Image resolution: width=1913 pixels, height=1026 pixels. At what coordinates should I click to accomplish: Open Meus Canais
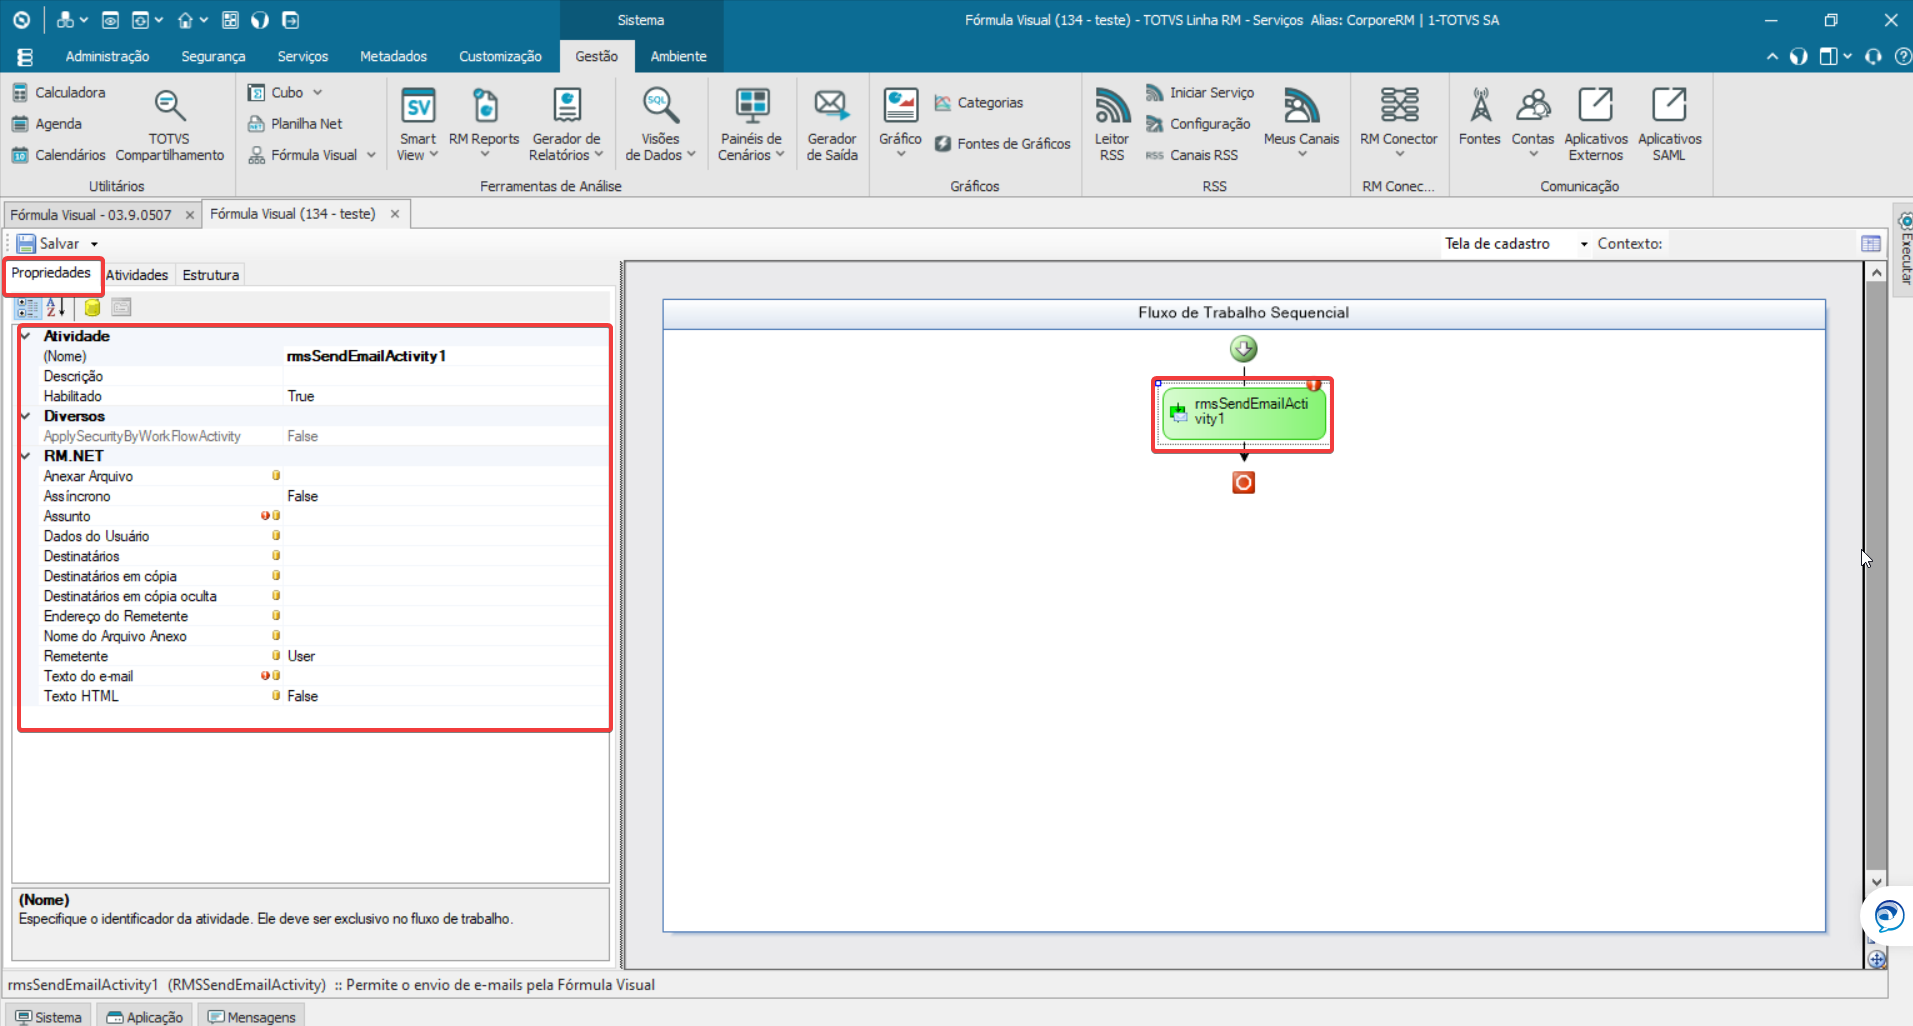click(1301, 124)
